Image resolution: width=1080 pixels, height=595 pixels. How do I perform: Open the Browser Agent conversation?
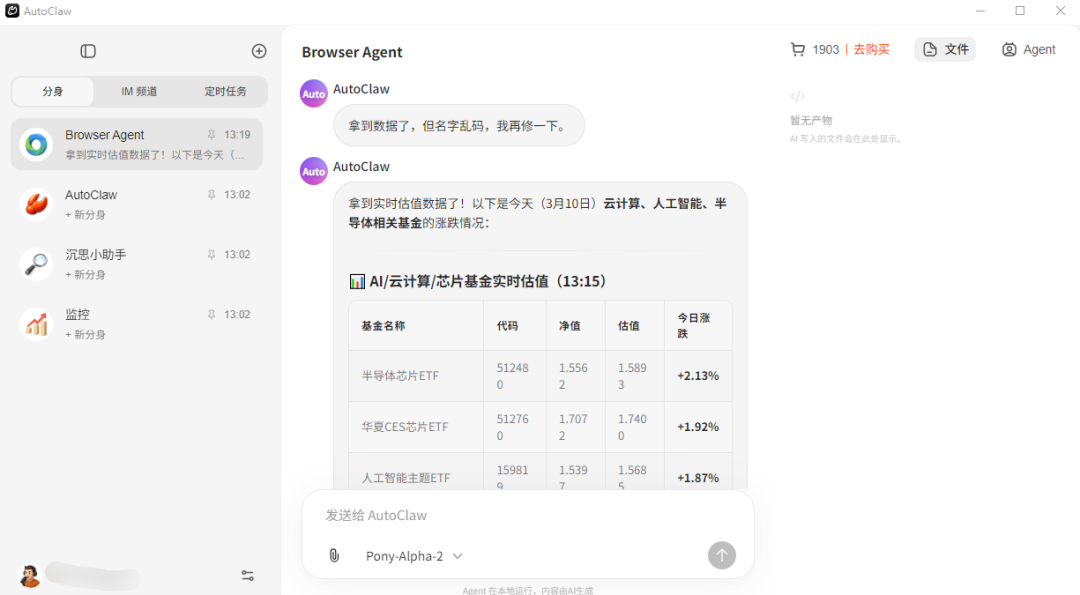point(136,144)
